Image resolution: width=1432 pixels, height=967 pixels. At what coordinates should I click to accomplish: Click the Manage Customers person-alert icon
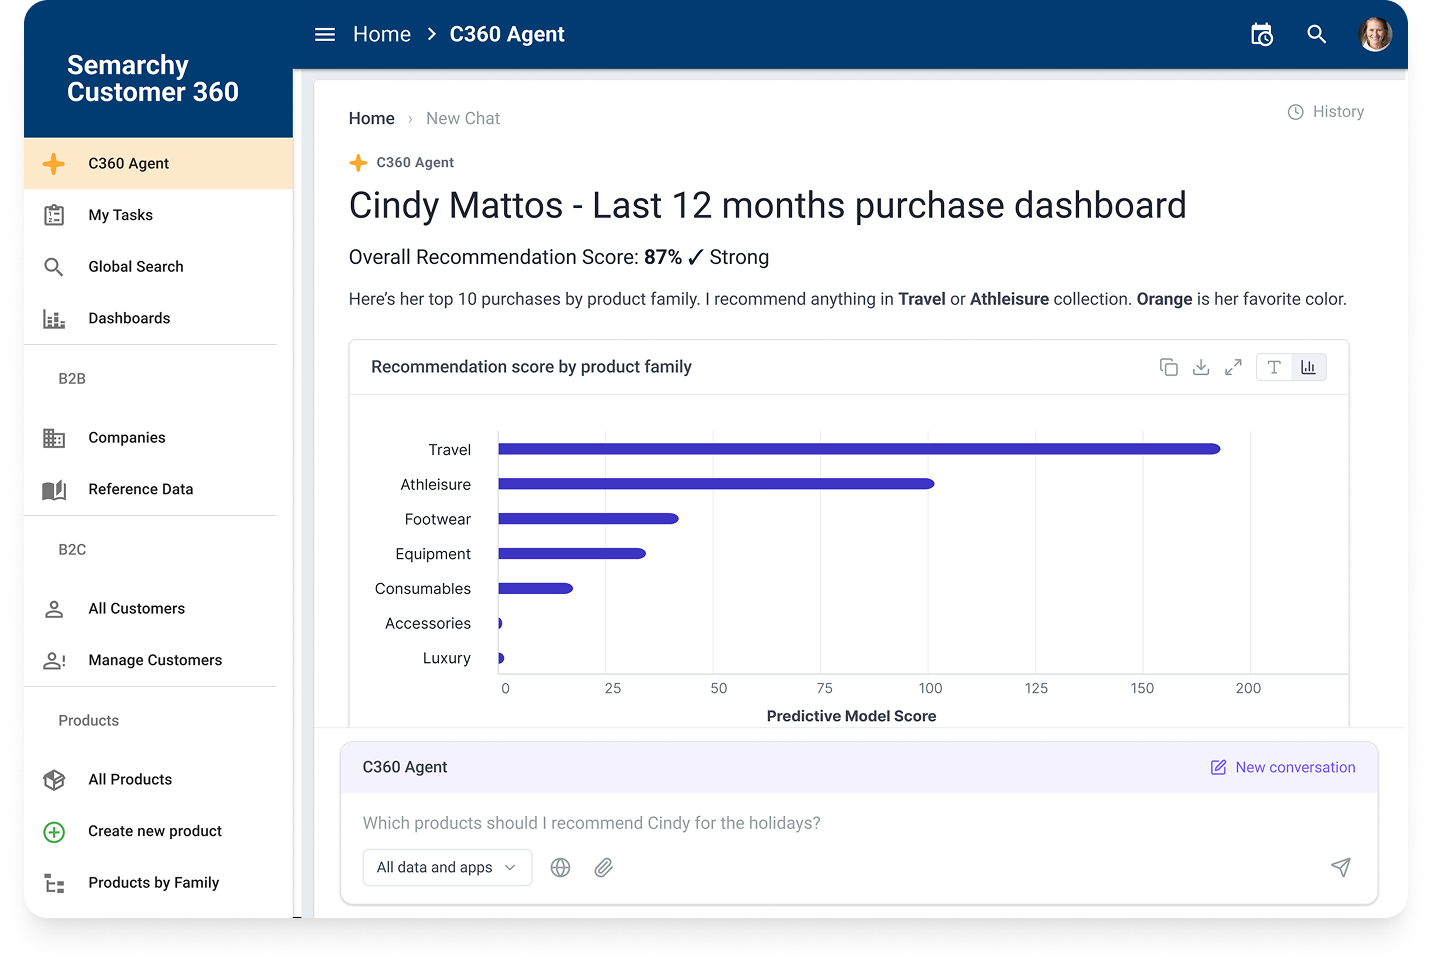[x=54, y=661]
